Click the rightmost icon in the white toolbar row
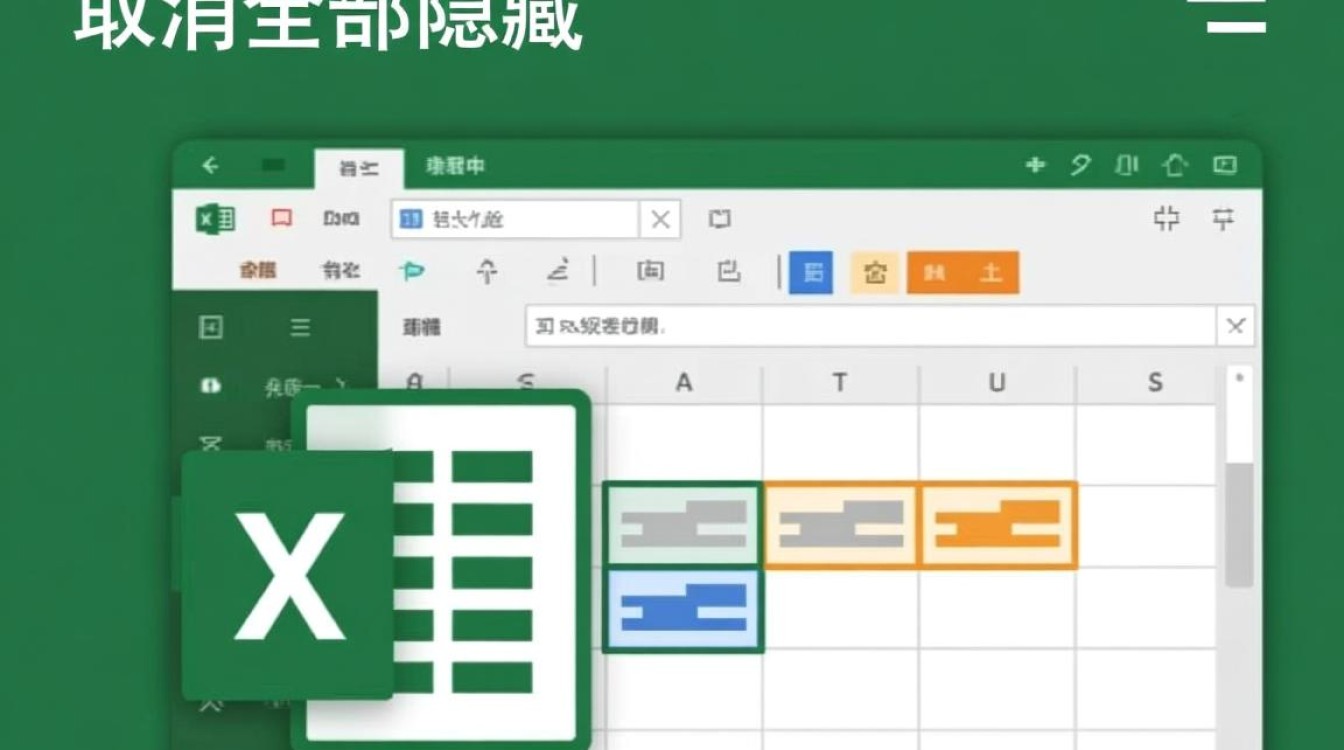Image resolution: width=1344 pixels, height=750 pixels. (1223, 219)
